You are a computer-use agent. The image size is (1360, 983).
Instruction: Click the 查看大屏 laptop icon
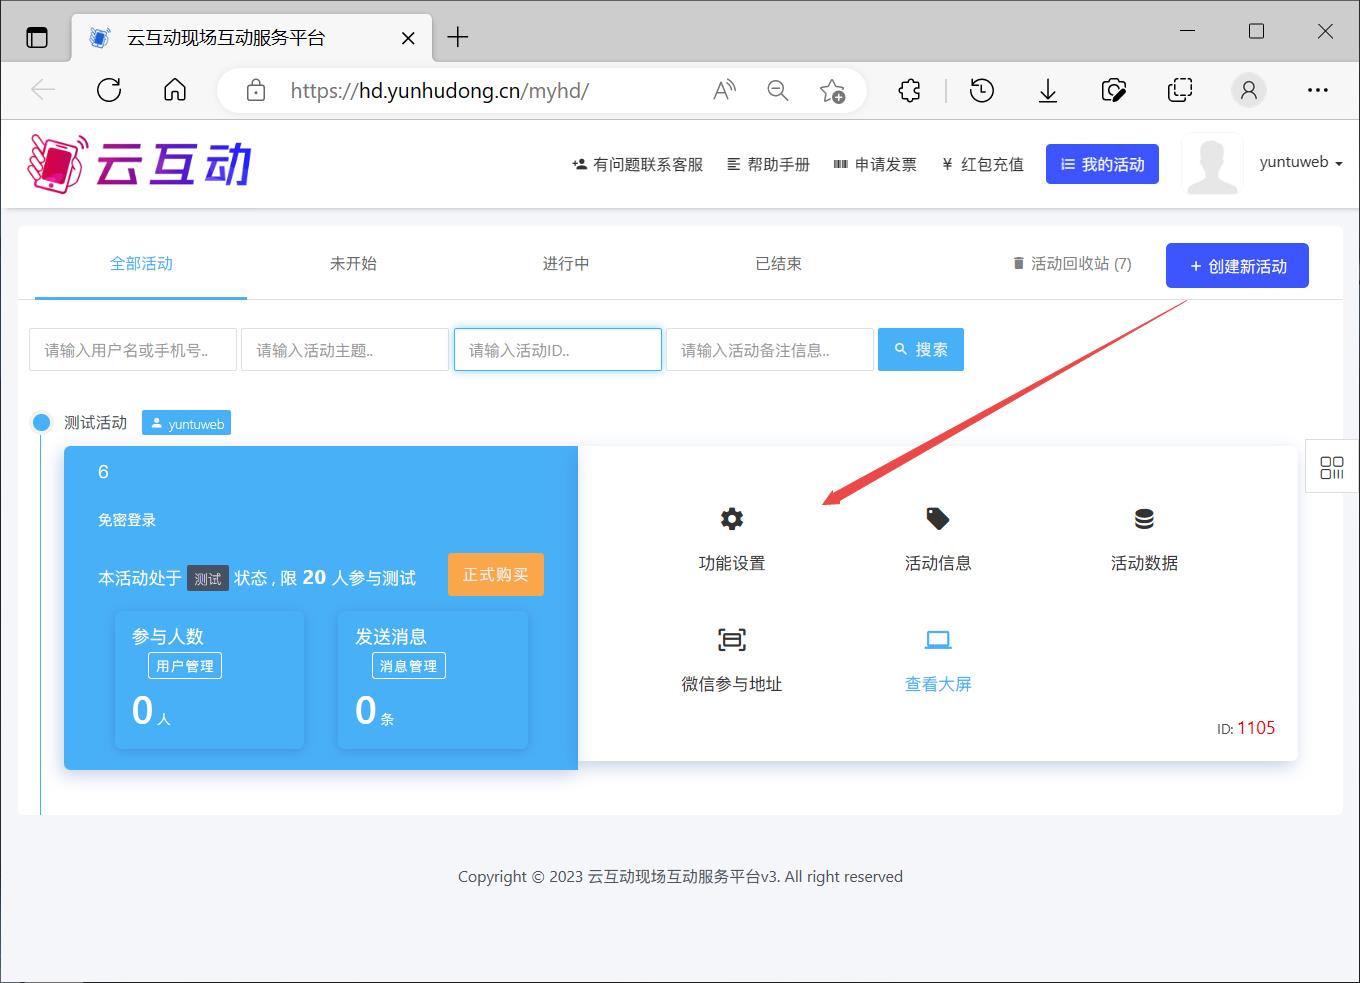coord(938,640)
